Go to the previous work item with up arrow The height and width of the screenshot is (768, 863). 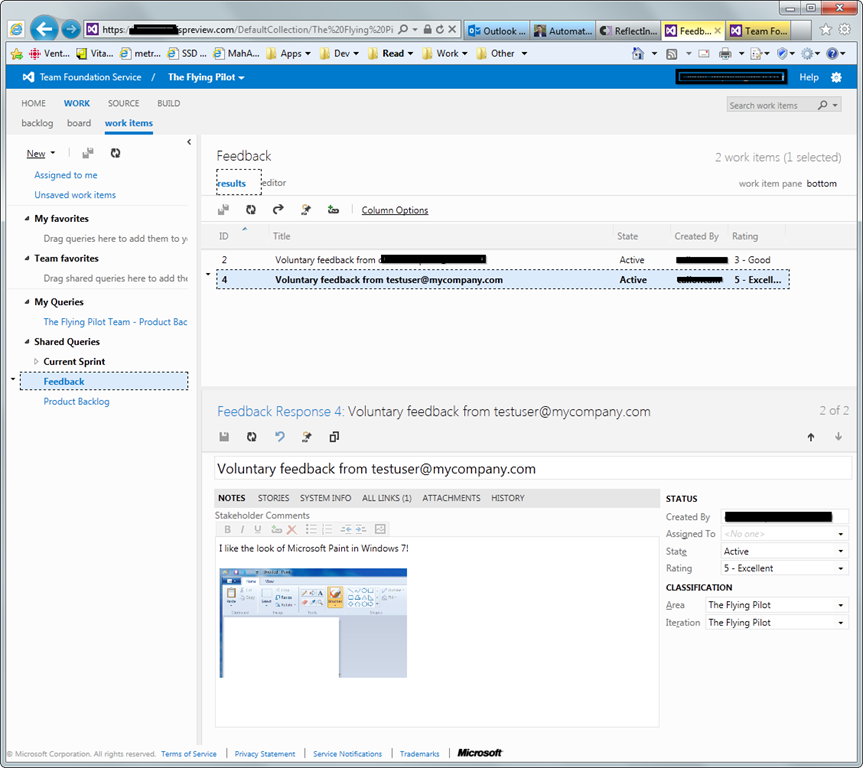click(810, 437)
